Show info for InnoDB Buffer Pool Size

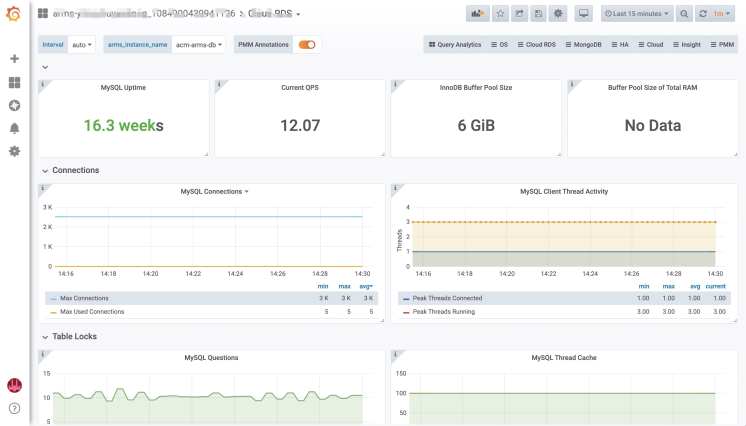[x=395, y=84]
